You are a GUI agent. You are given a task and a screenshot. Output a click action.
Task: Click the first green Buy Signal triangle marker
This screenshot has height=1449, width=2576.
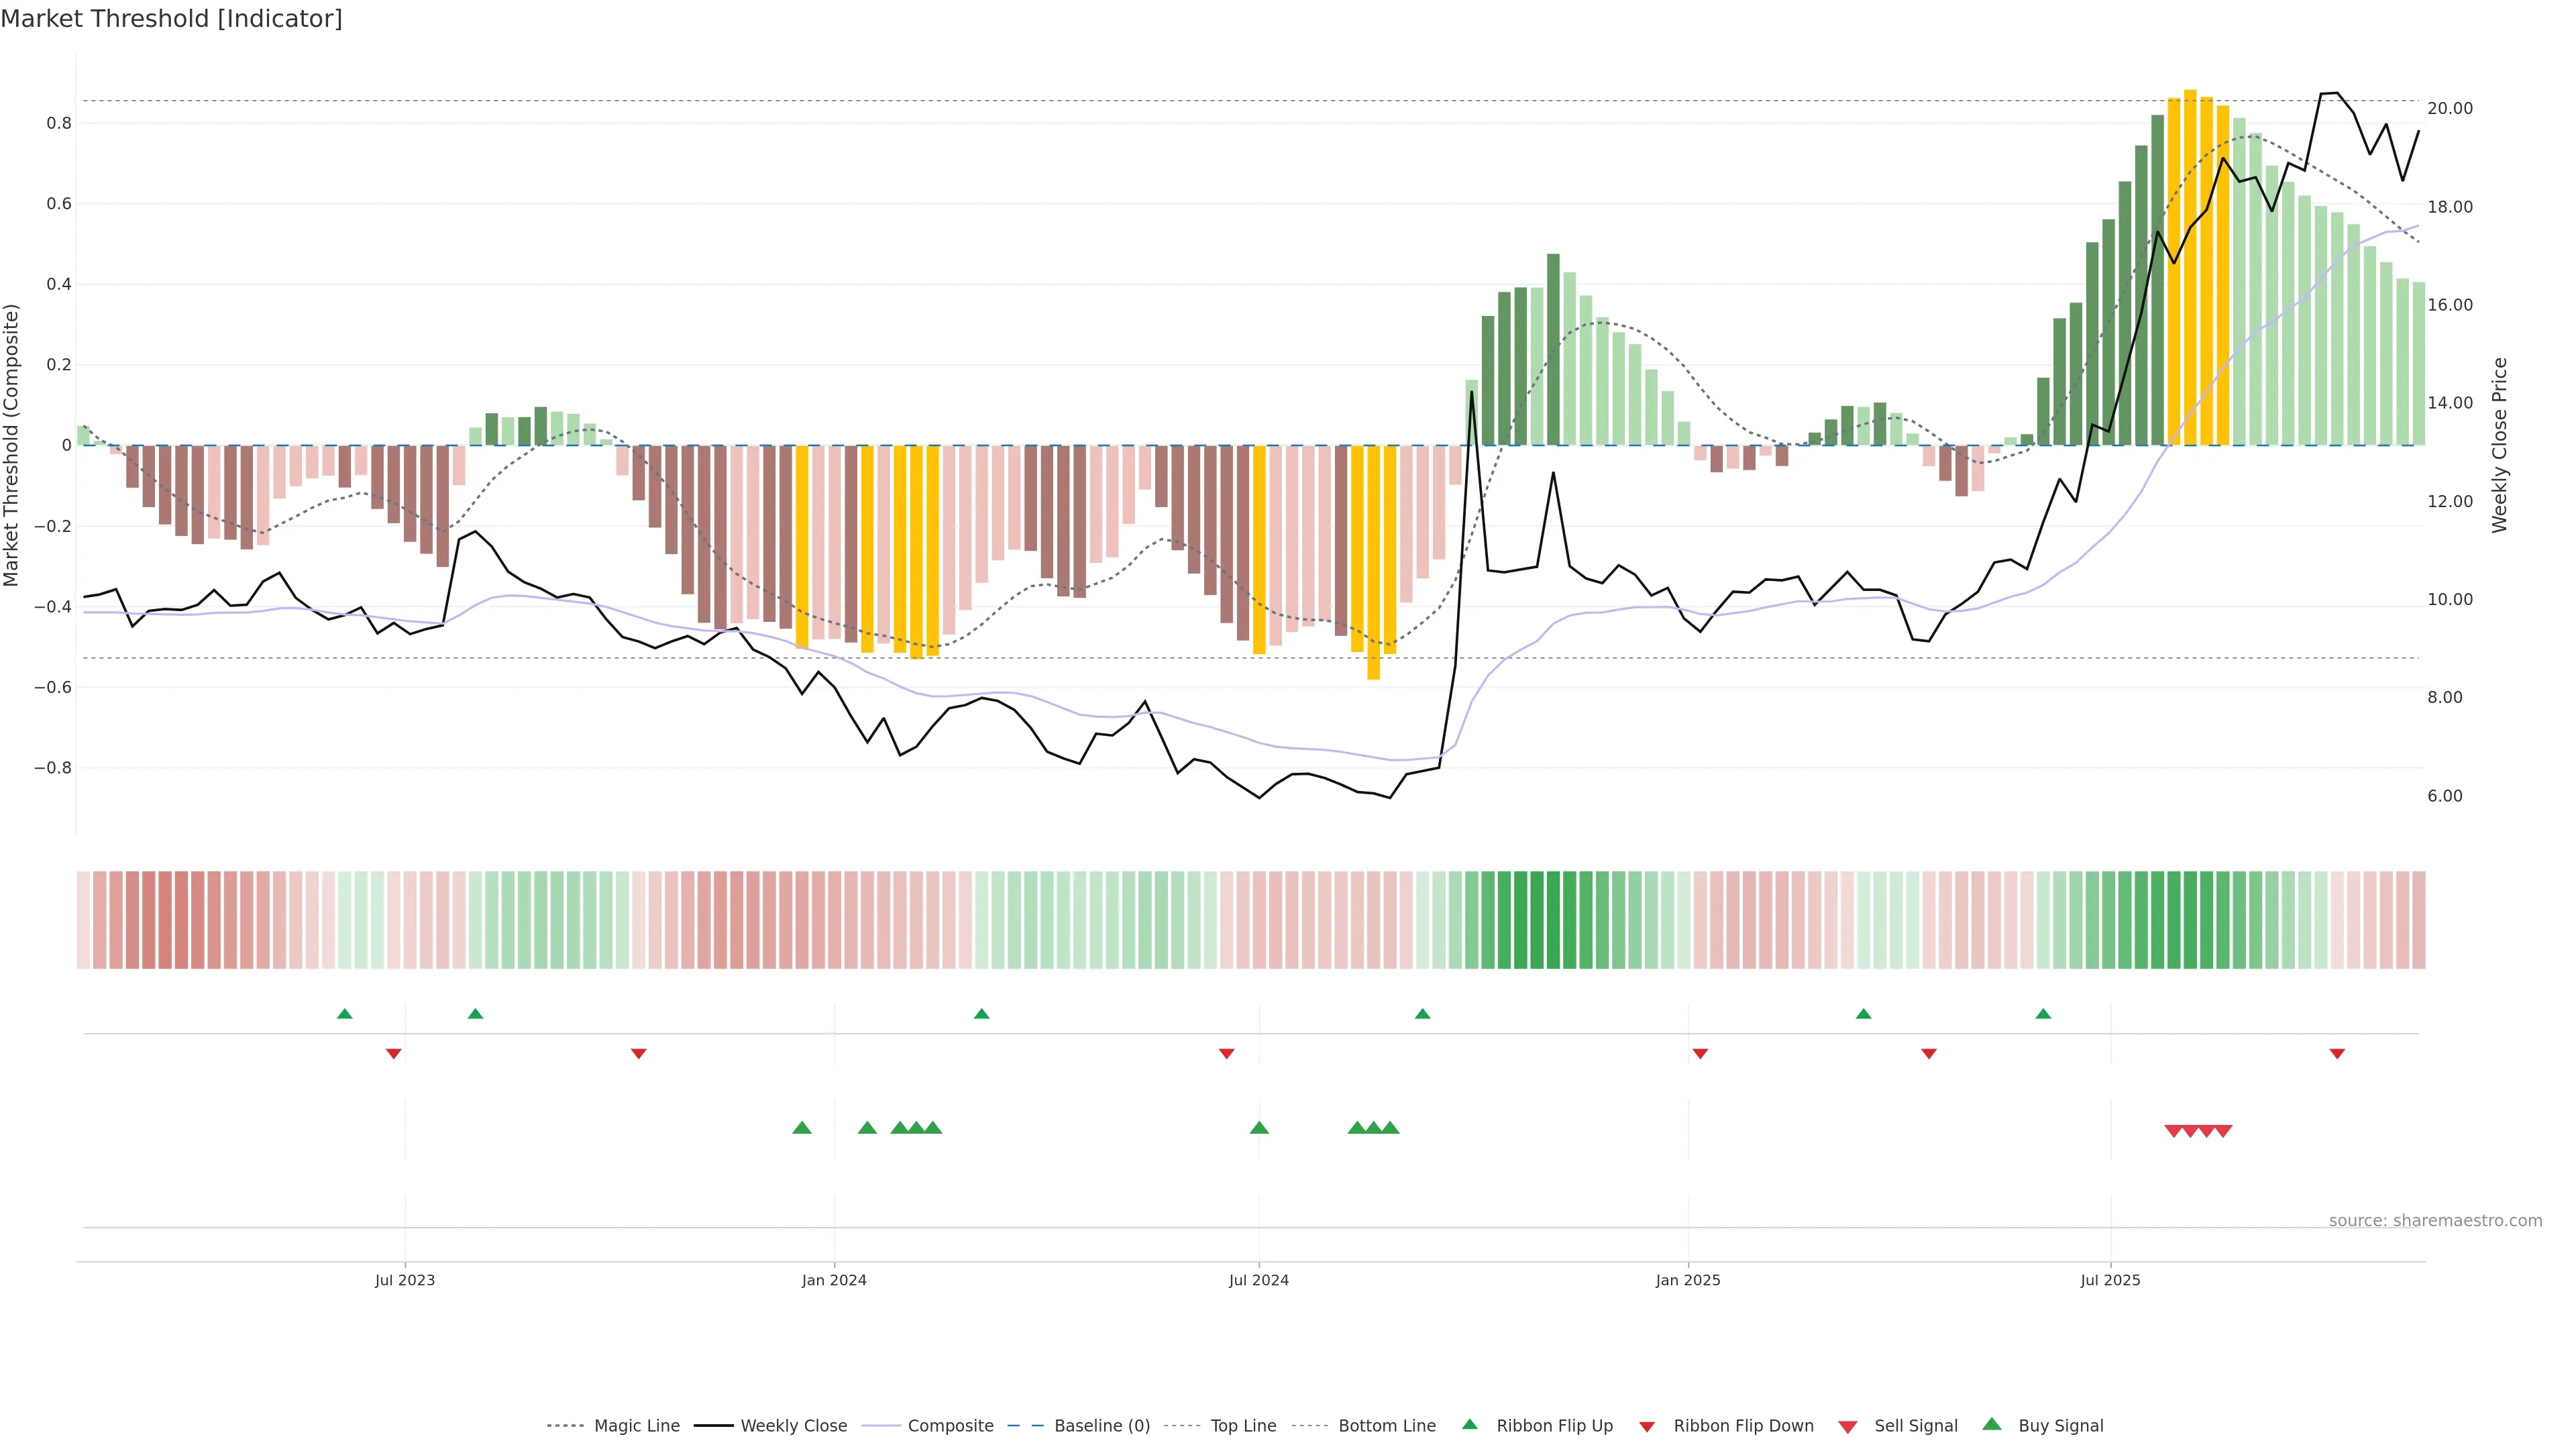(x=802, y=1128)
